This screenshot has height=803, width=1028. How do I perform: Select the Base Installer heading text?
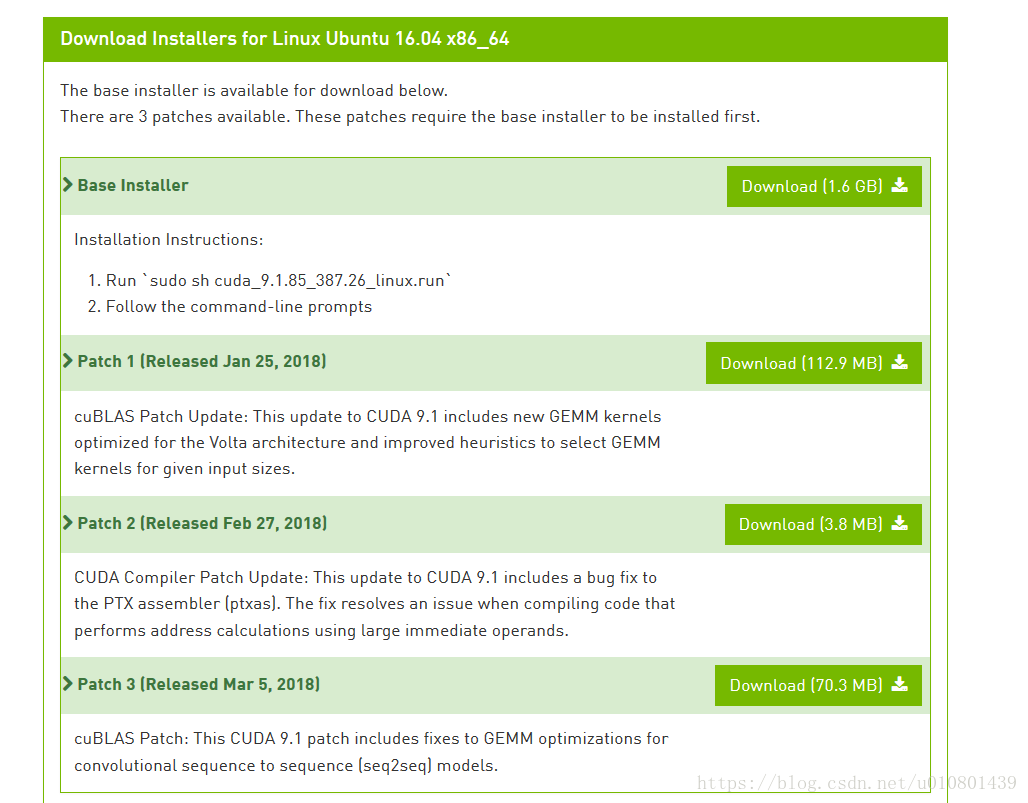133,186
